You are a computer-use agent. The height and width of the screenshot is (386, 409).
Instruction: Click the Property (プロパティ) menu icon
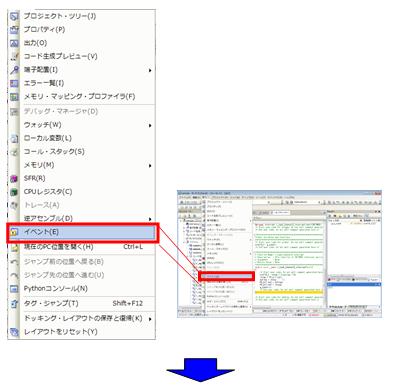click(14, 30)
